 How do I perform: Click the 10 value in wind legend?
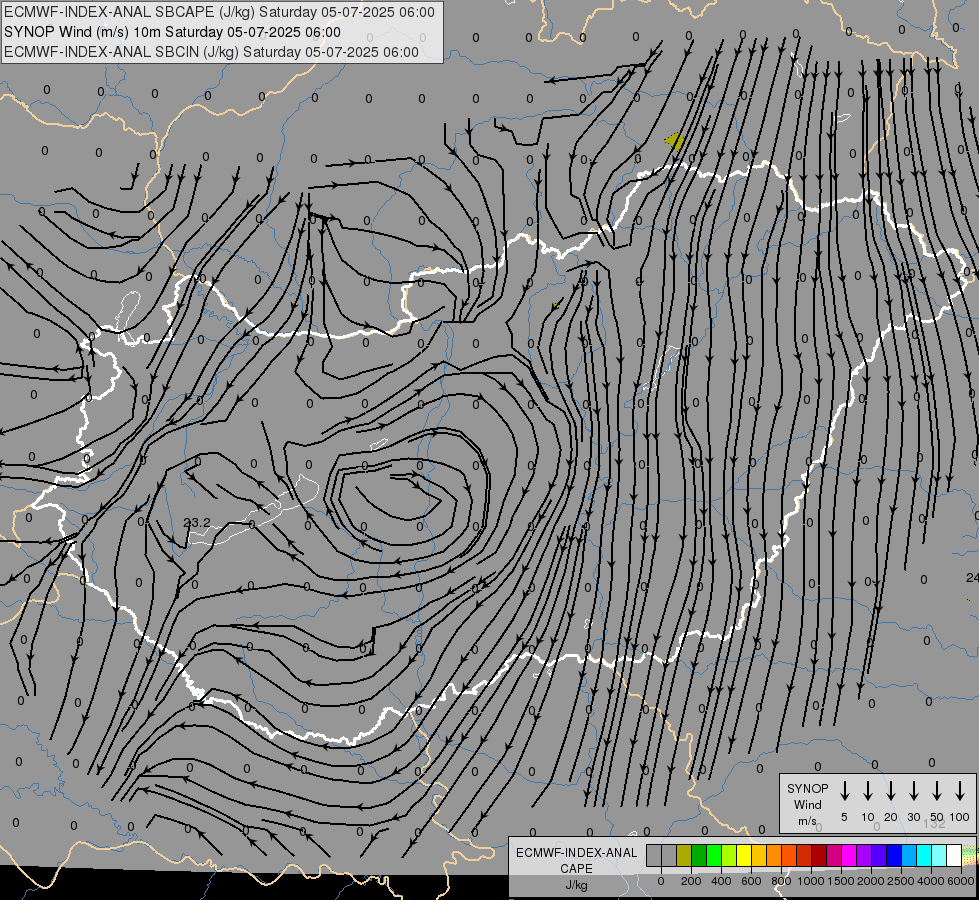(867, 817)
